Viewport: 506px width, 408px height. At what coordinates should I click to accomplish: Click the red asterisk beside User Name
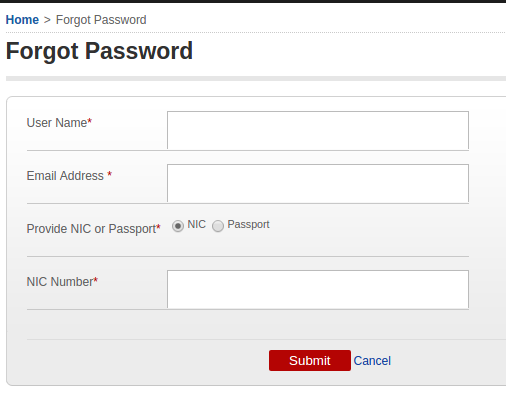(x=89, y=121)
